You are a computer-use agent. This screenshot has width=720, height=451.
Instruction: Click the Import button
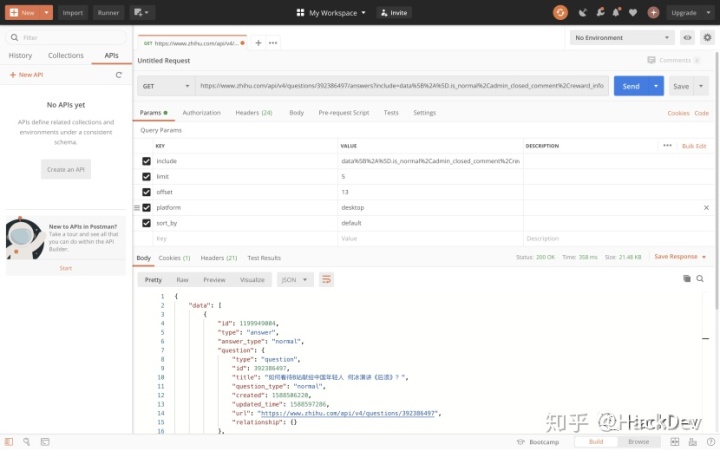click(x=73, y=12)
